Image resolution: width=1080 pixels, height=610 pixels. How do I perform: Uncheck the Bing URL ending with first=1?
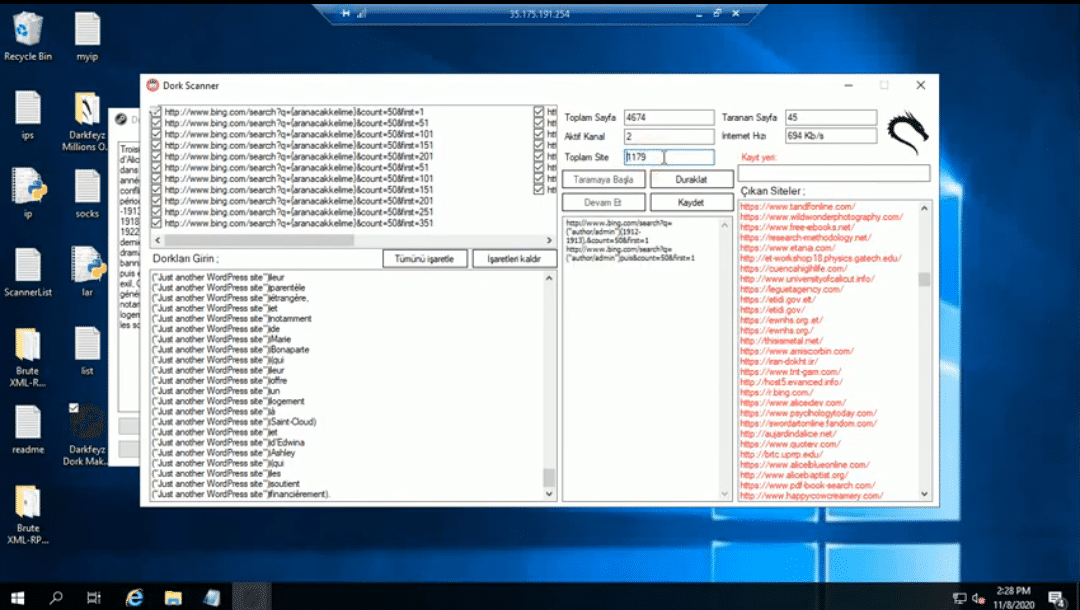click(x=155, y=112)
